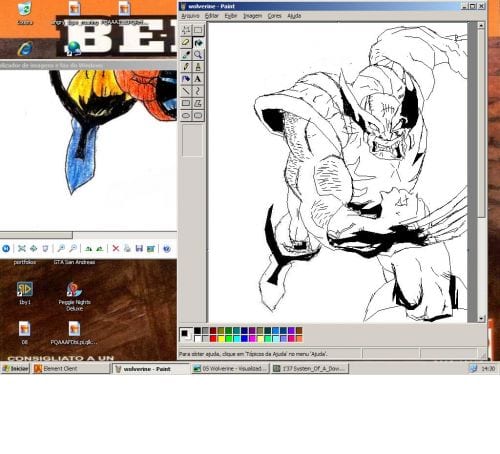The width and height of the screenshot is (500, 454).
Task: Open the Editar menu in Paint
Action: click(211, 16)
